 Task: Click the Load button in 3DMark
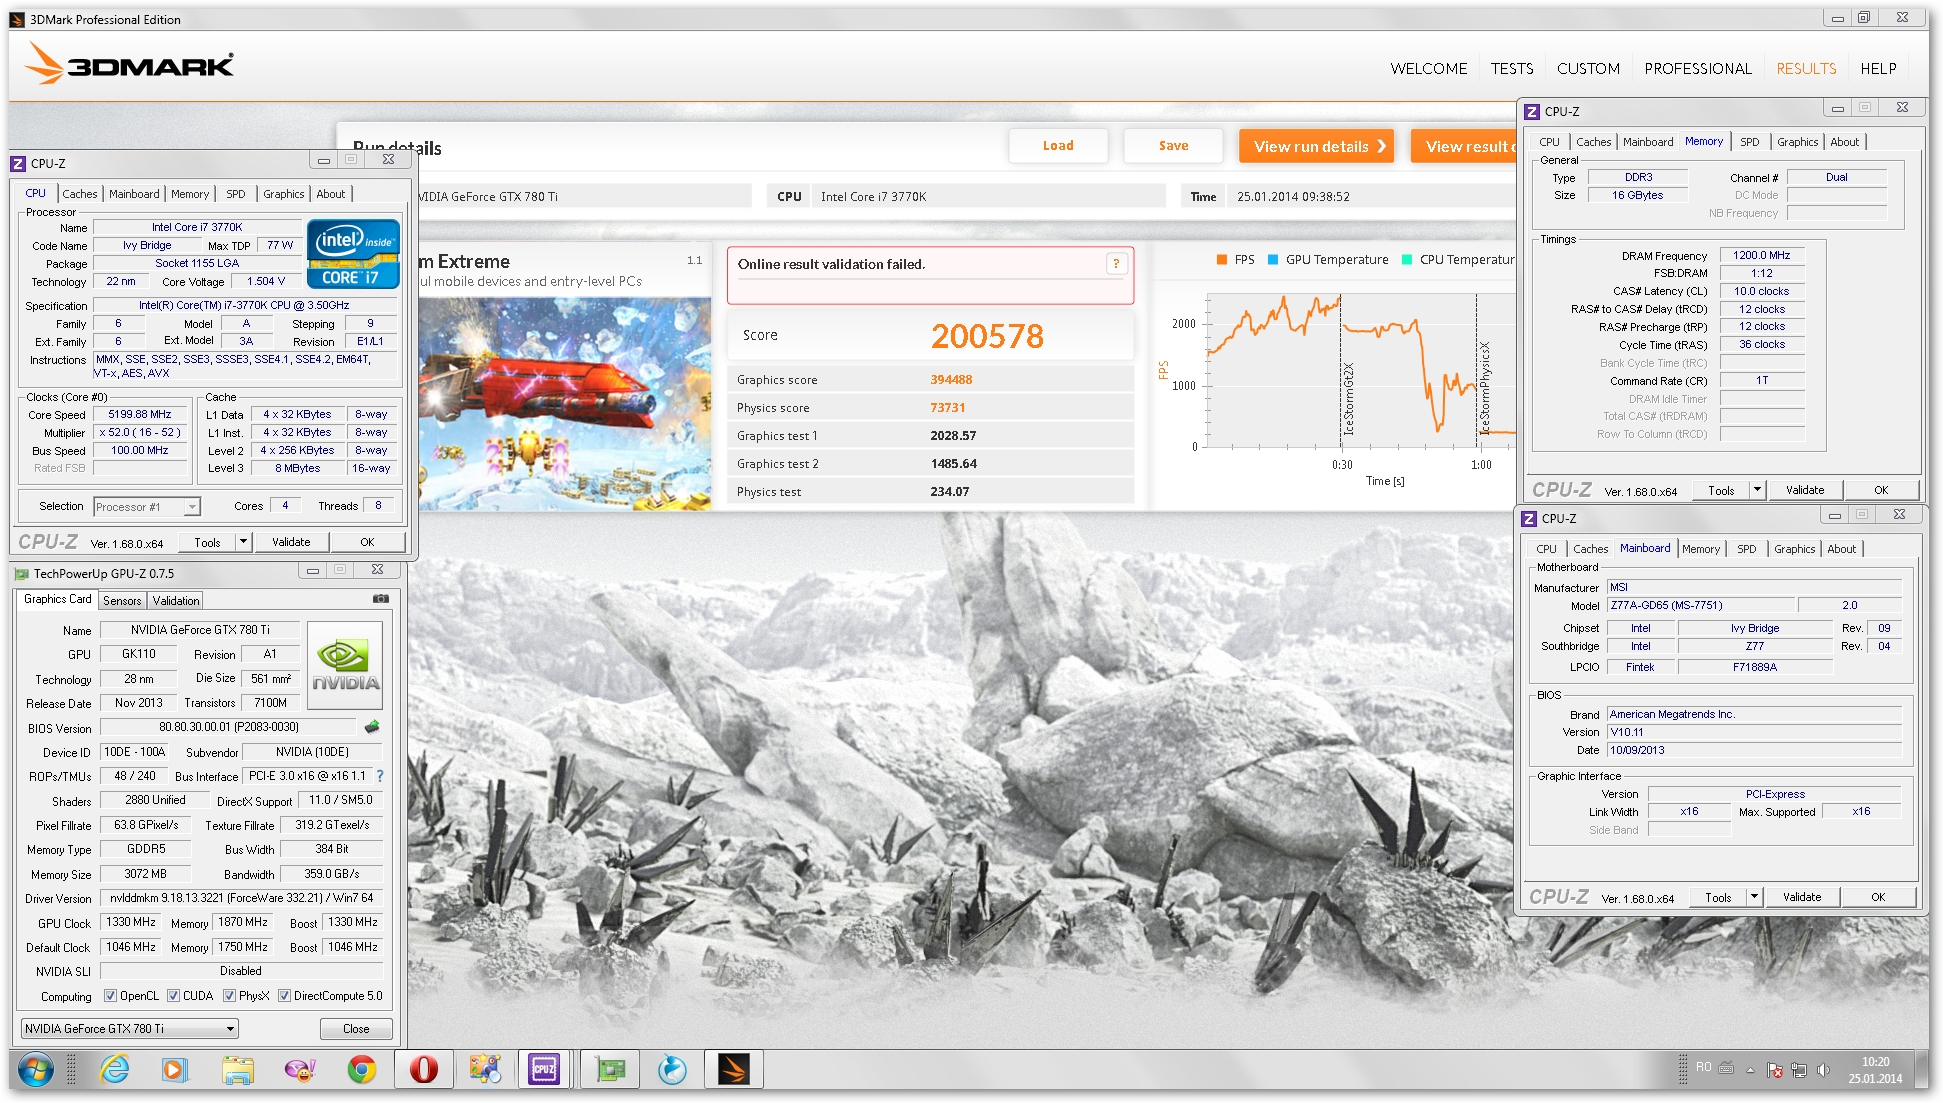(1058, 146)
